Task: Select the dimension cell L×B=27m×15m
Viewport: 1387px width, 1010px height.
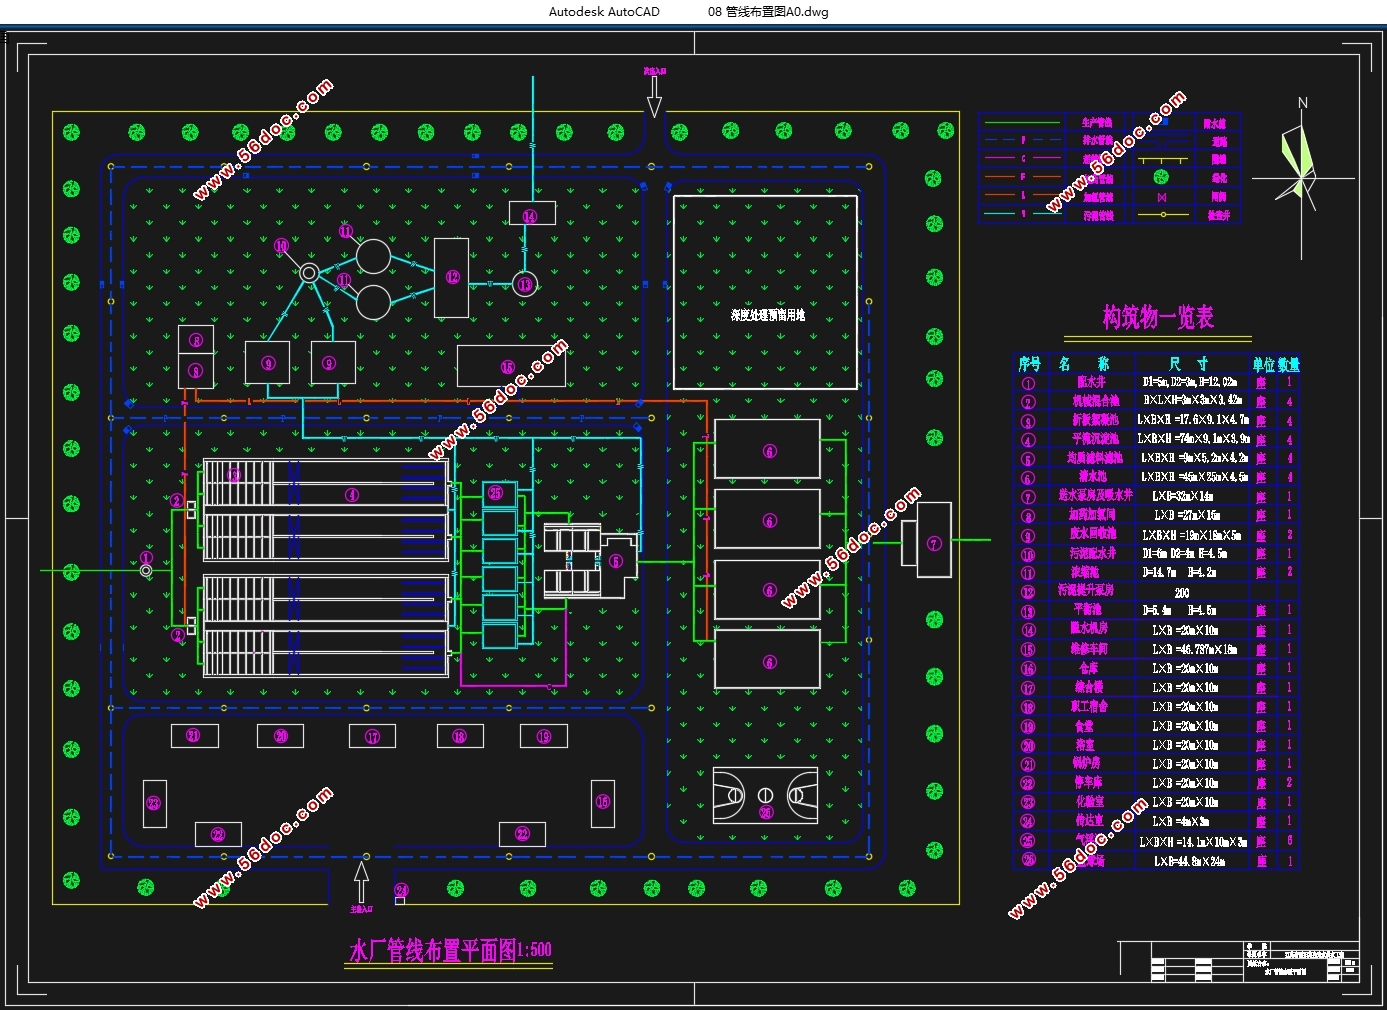Action: click(1186, 515)
